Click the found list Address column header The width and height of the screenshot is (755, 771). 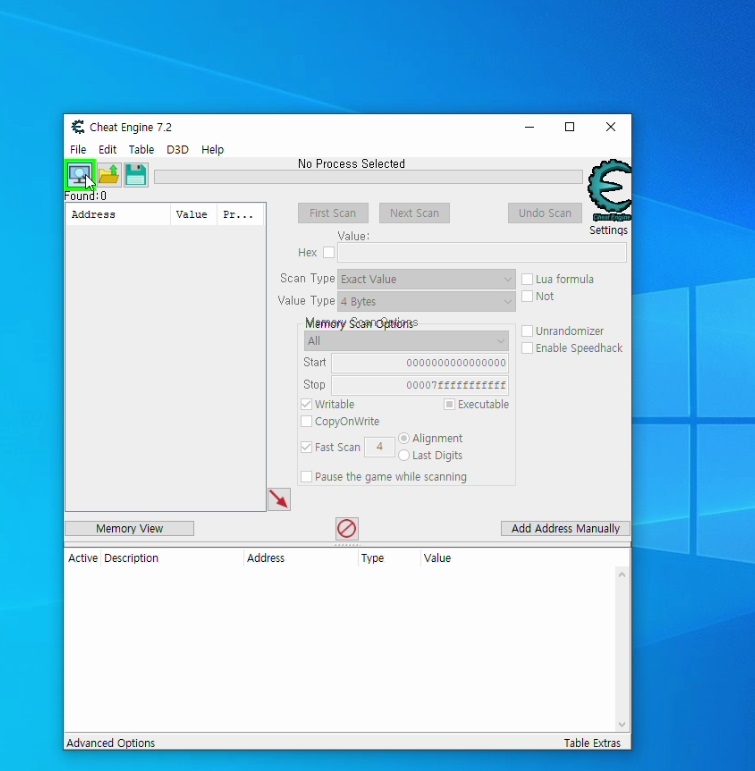(118, 215)
